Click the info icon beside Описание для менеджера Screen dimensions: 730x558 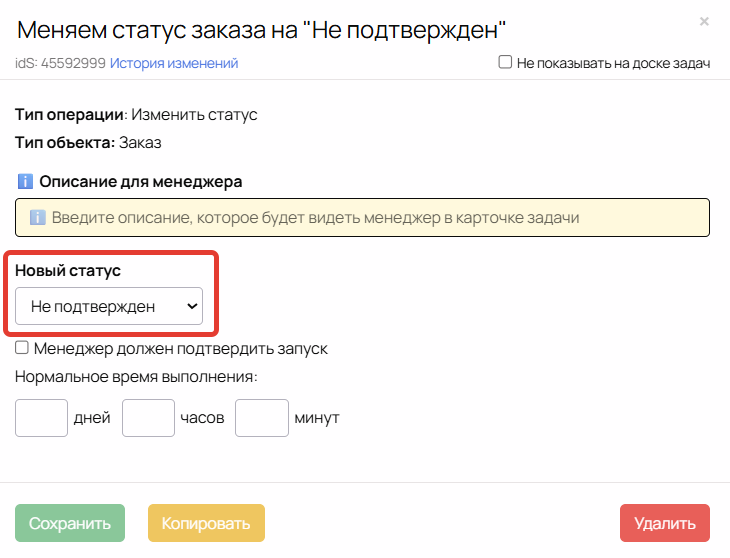[x=25, y=181]
